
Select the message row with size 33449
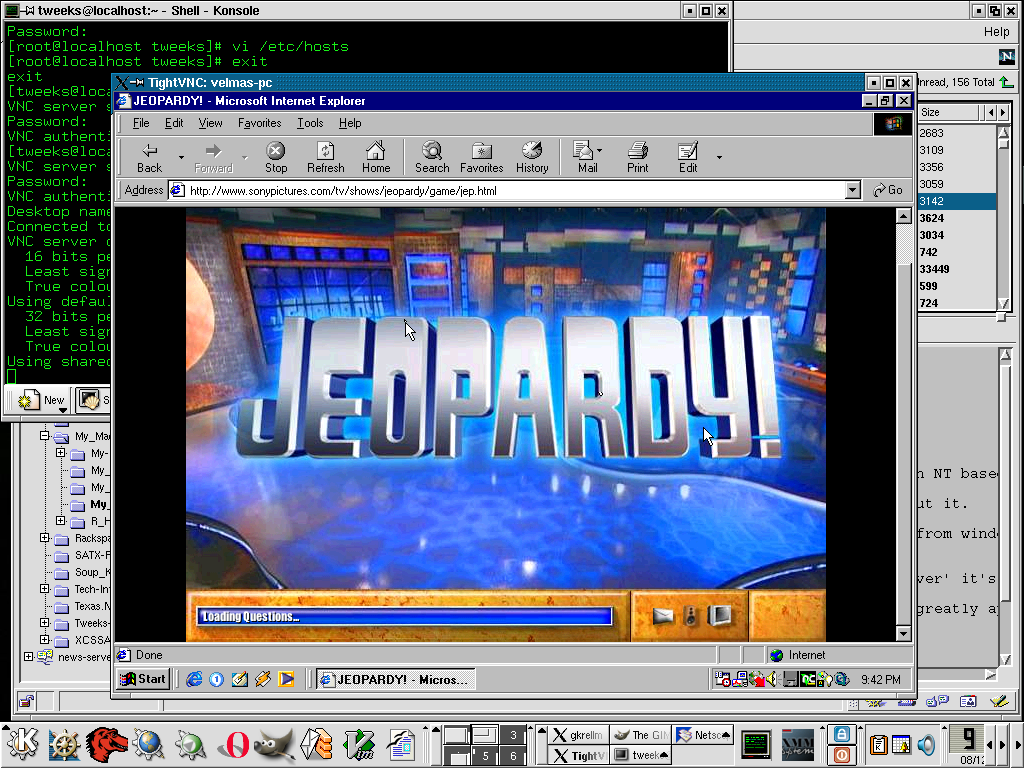coord(956,269)
